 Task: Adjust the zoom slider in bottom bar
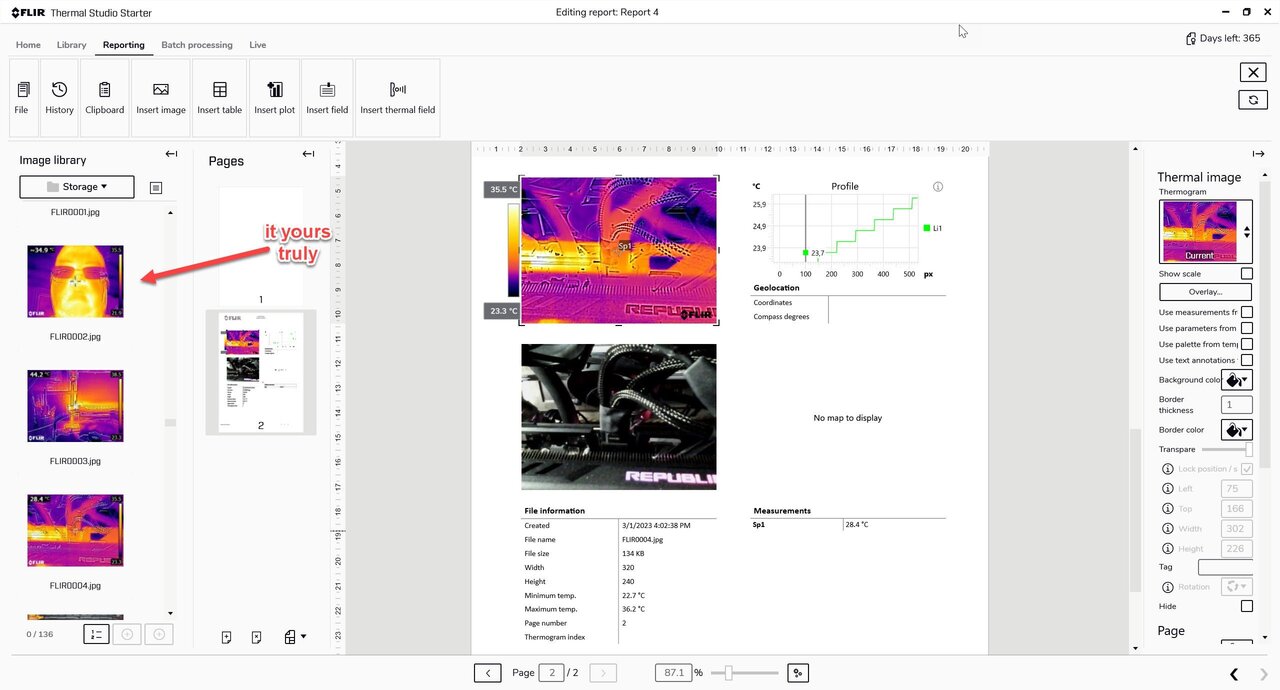[x=728, y=673]
